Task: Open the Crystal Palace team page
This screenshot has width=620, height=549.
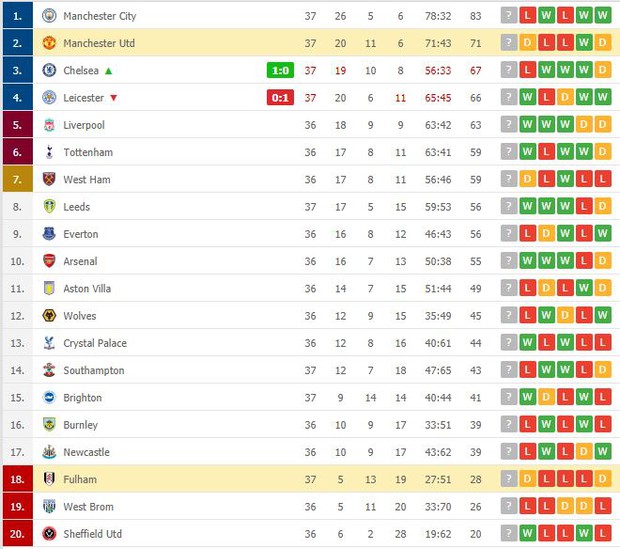Action: (95, 343)
